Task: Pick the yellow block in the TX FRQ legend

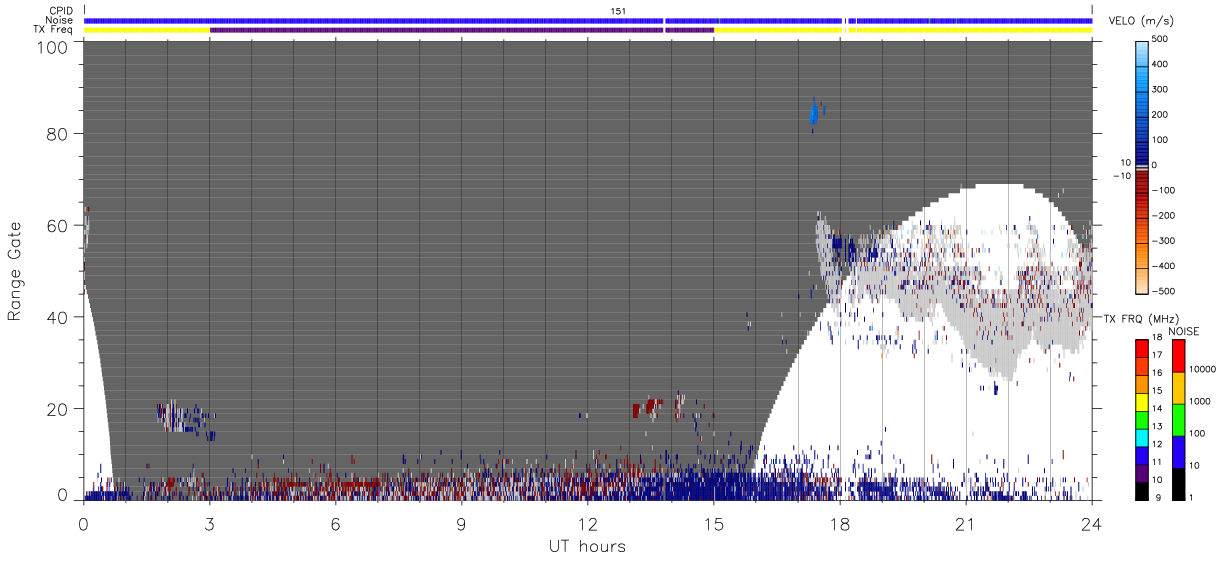Action: 1141,400
